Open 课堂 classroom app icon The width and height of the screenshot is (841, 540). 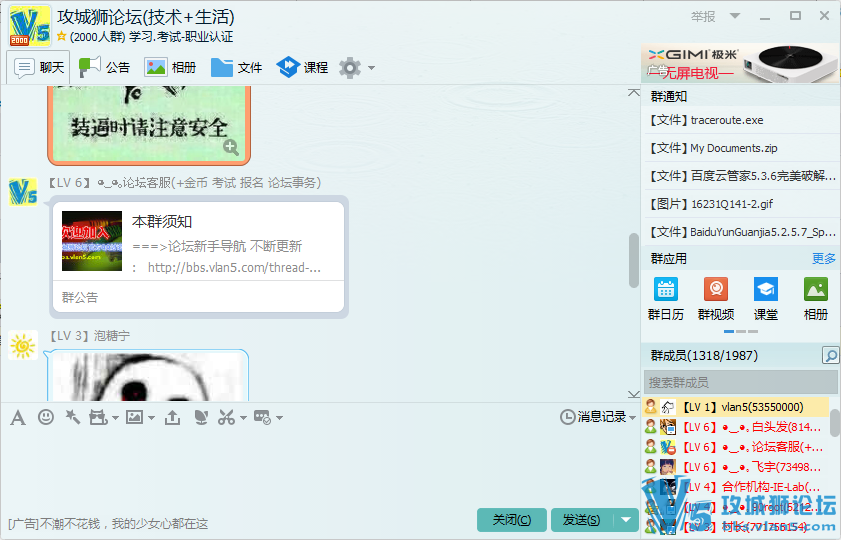[x=765, y=299]
